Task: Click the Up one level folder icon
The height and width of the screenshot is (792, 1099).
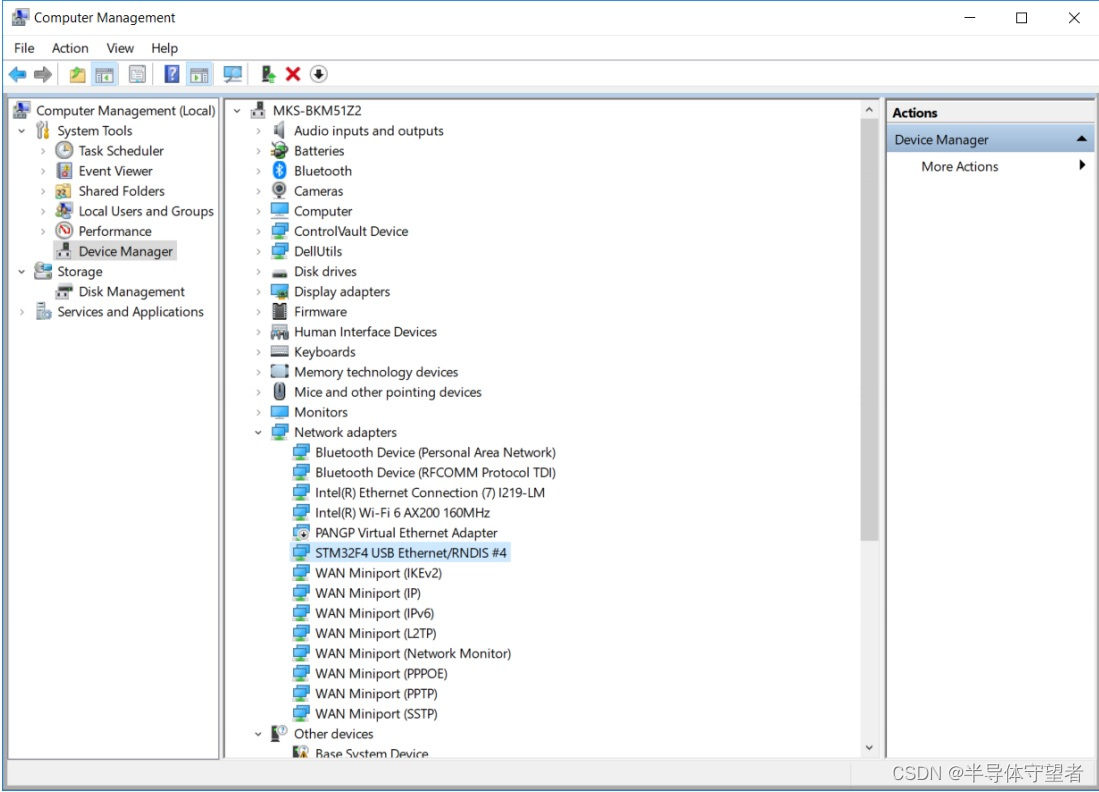Action: coord(77,74)
